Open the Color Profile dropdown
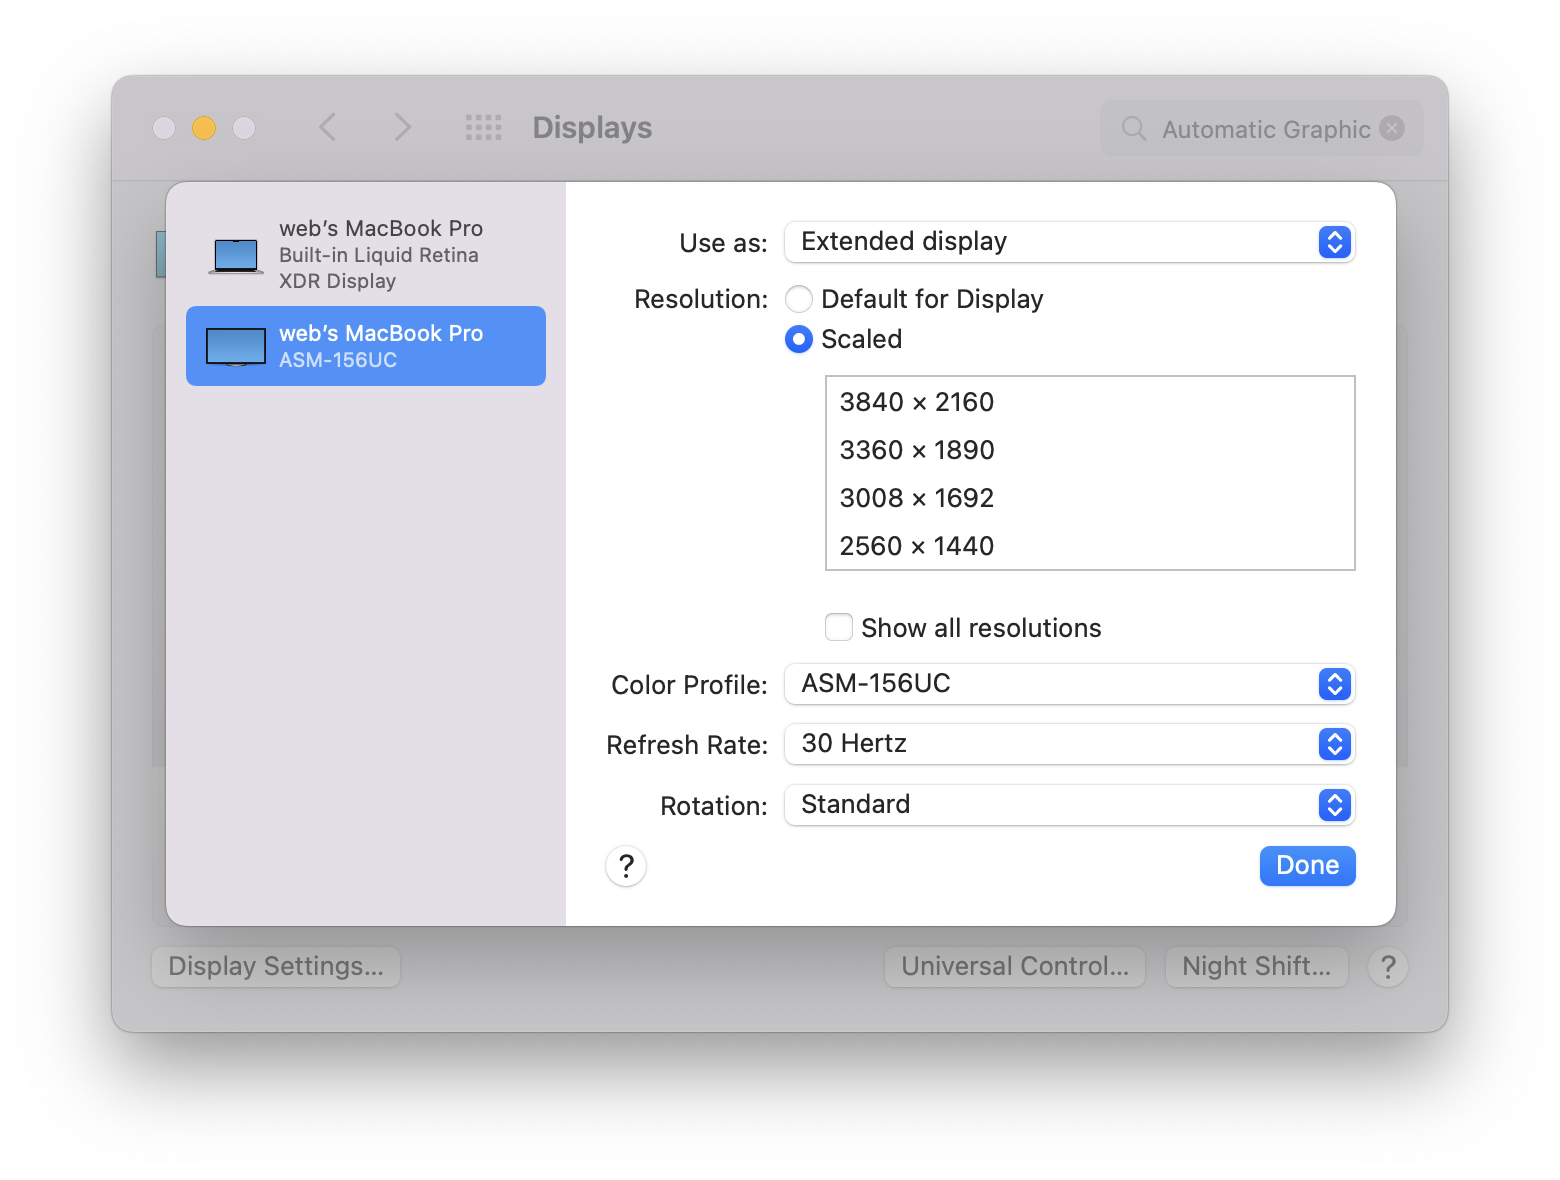 click(x=1070, y=684)
